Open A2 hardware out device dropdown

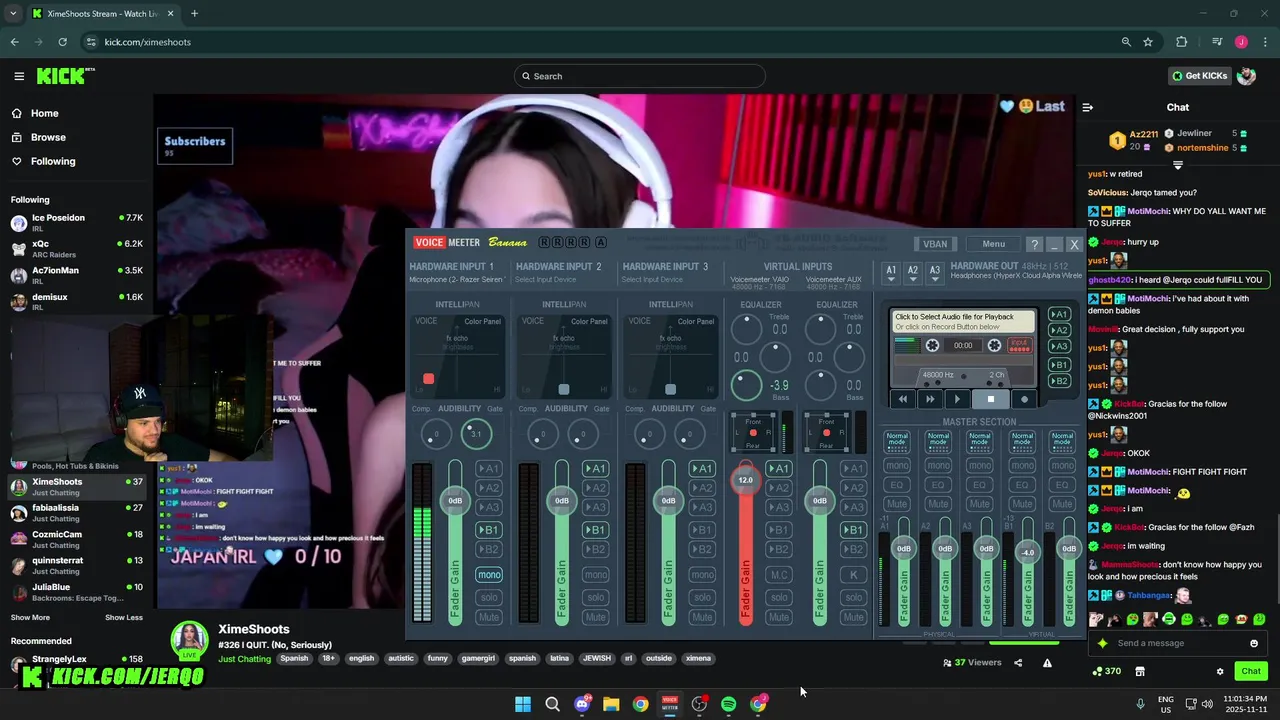(x=913, y=273)
